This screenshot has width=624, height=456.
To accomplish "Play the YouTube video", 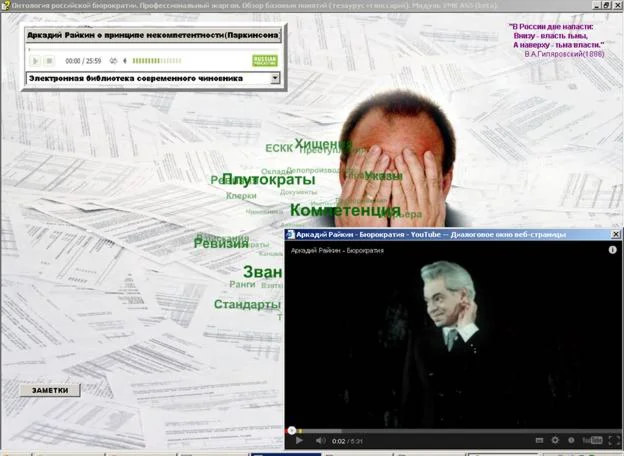I will (x=299, y=440).
